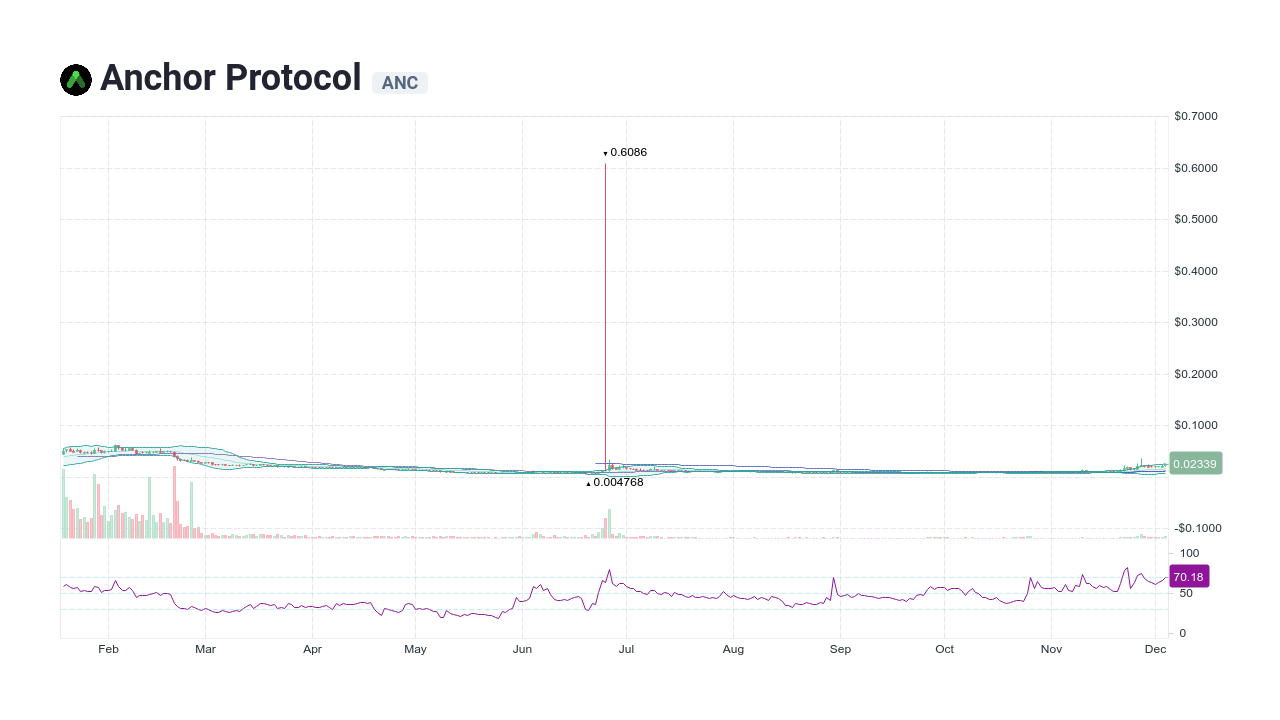Select the Feb label on the time axis
This screenshot has width=1280, height=720.
[x=108, y=649]
